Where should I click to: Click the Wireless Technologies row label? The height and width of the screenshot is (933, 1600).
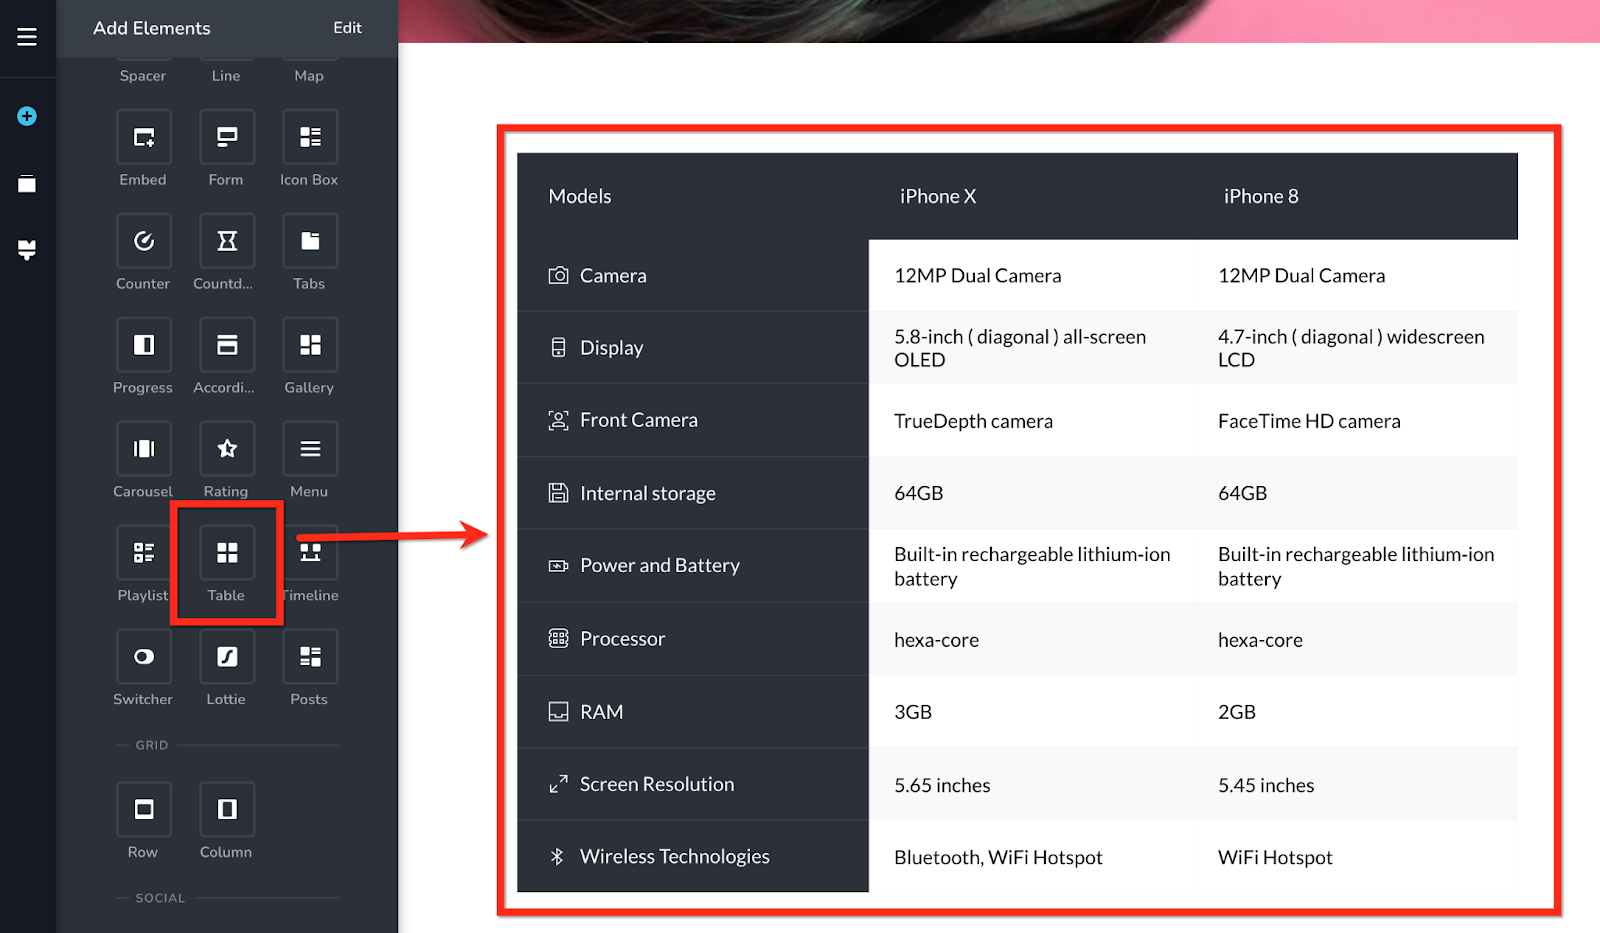[675, 857]
